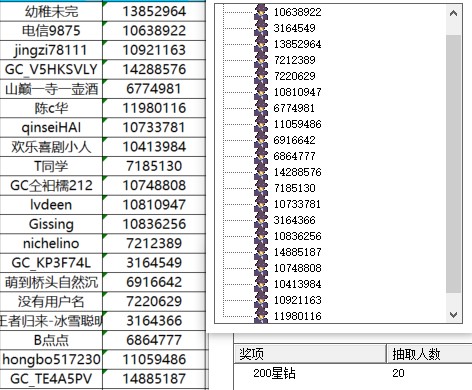472x390 pixels.
Task: Select the avatar icon beside 7185130 in list
Action: pyautogui.click(x=261, y=188)
